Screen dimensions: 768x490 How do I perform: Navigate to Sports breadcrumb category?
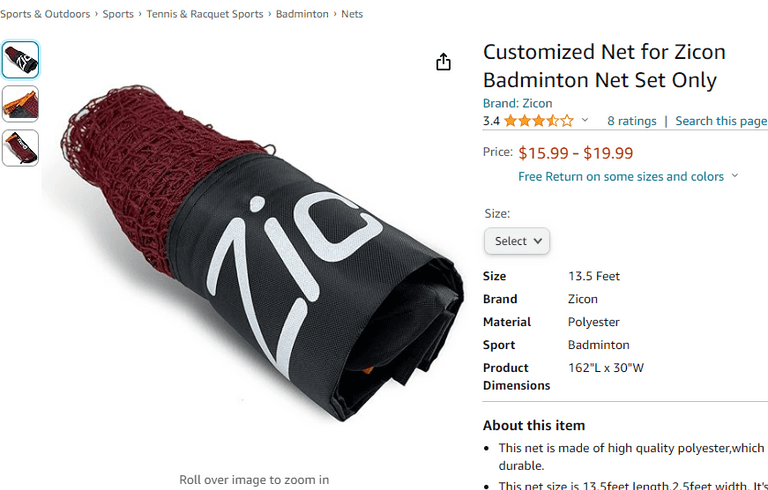(x=118, y=14)
